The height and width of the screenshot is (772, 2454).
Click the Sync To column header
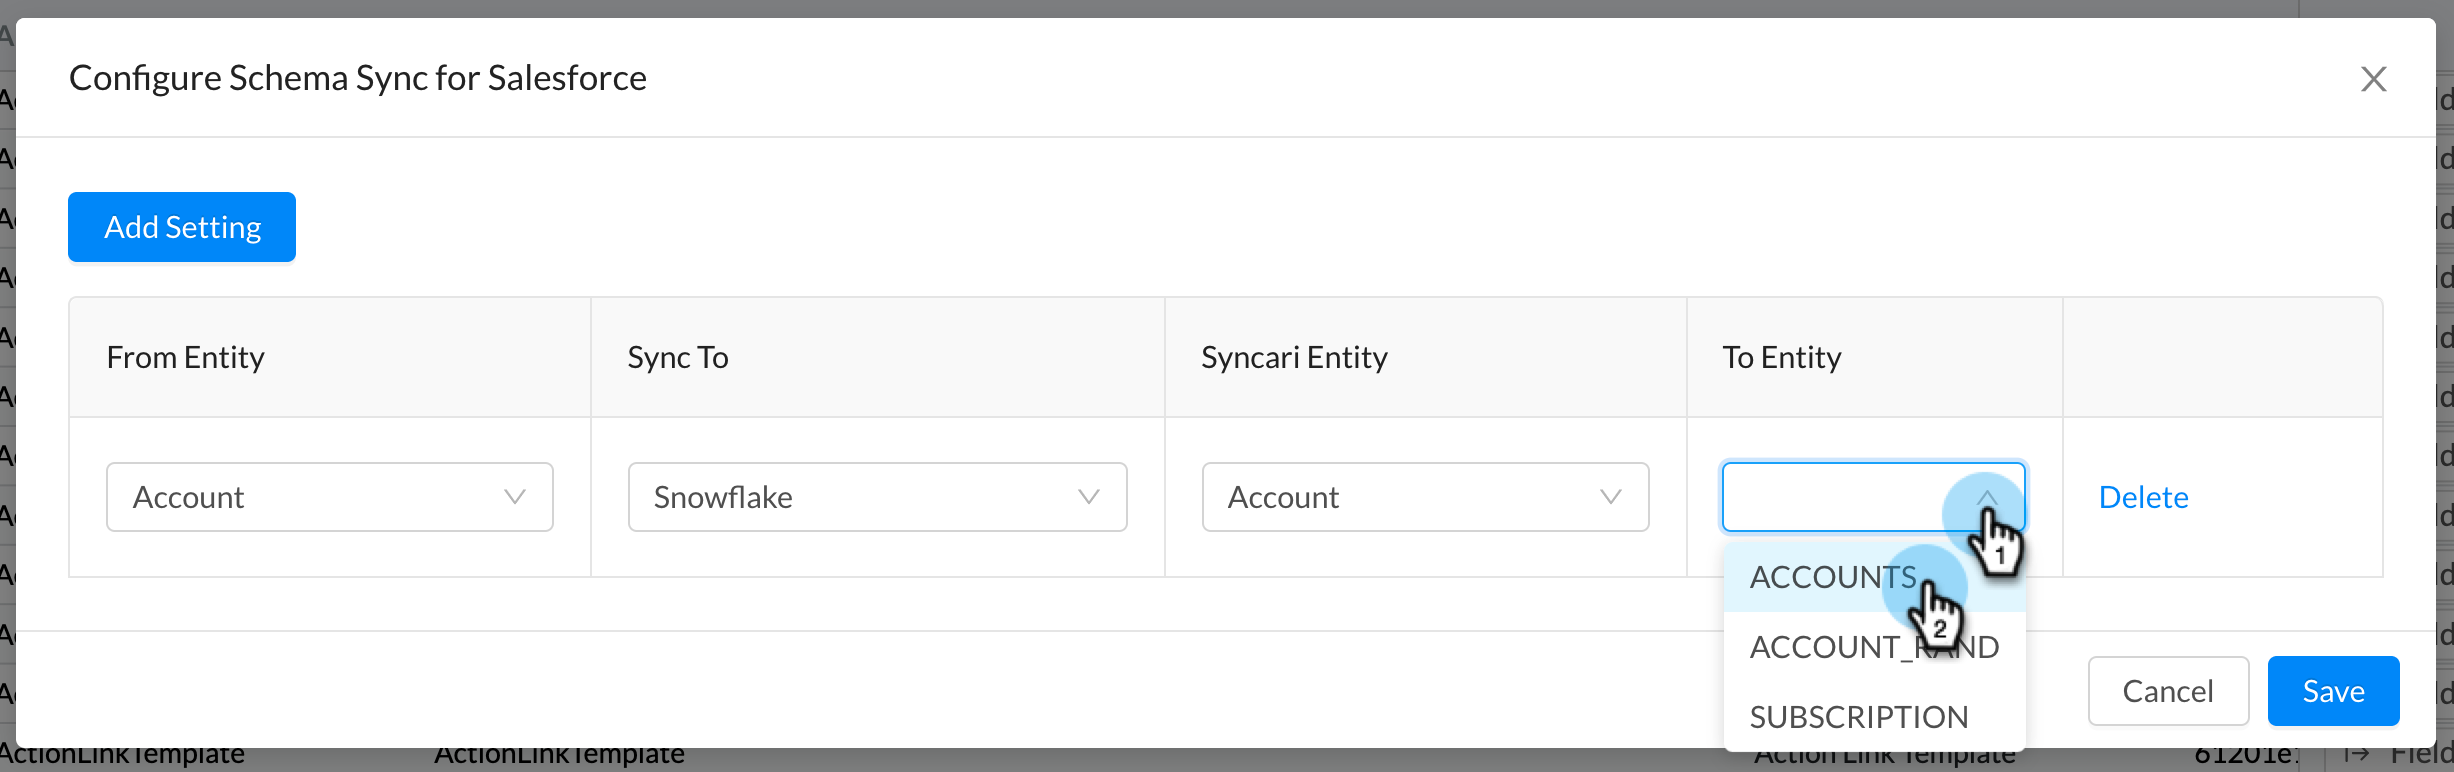coord(677,357)
